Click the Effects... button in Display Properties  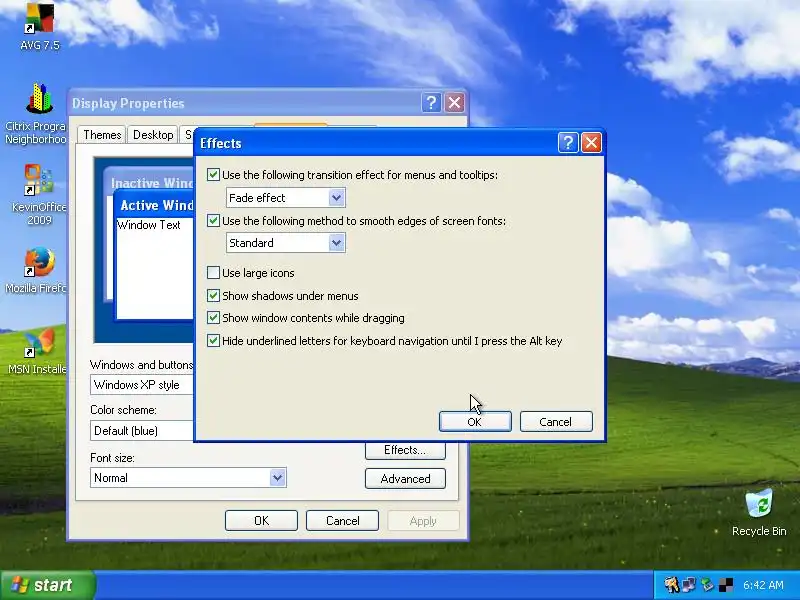pos(405,450)
